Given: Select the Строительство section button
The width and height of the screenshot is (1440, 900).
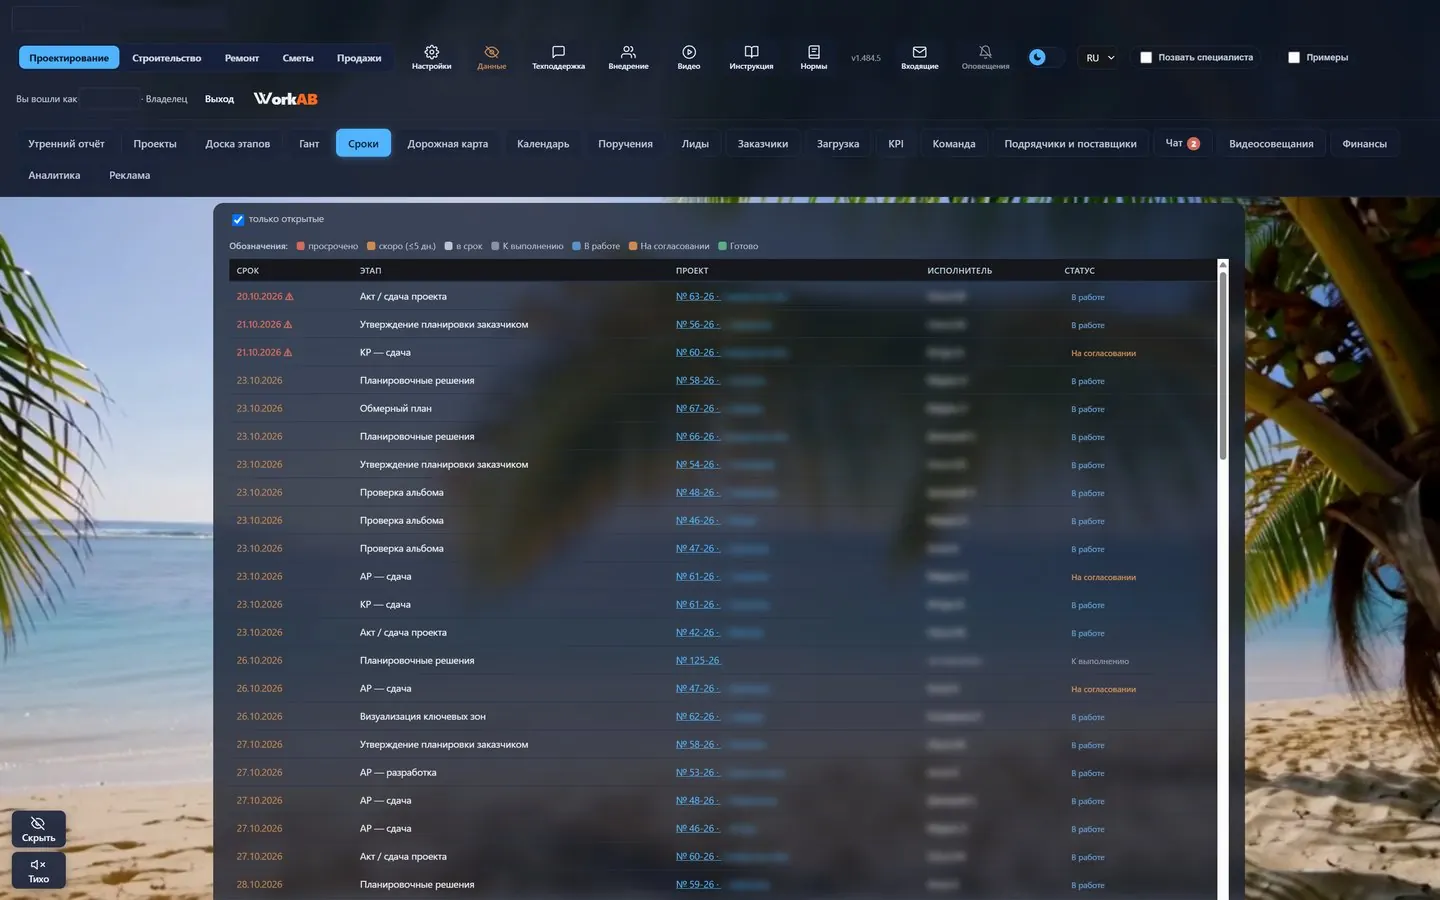Looking at the screenshot, I should pyautogui.click(x=167, y=58).
